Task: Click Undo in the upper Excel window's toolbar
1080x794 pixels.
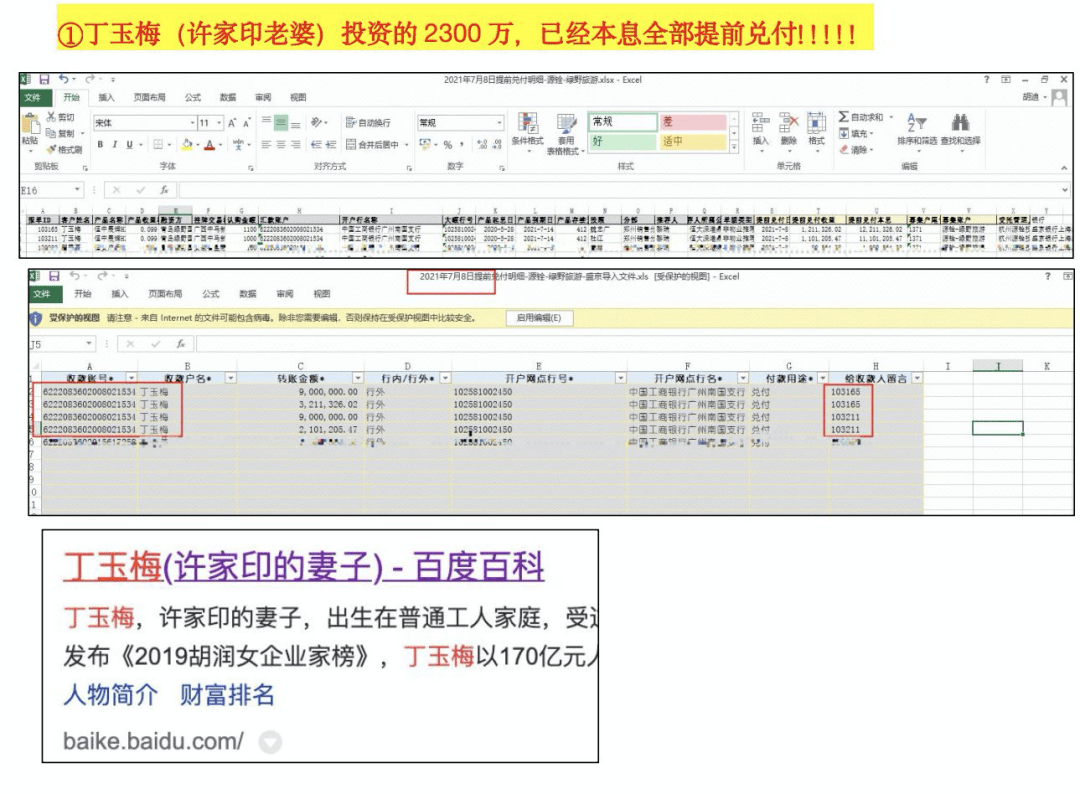Action: tap(64, 80)
